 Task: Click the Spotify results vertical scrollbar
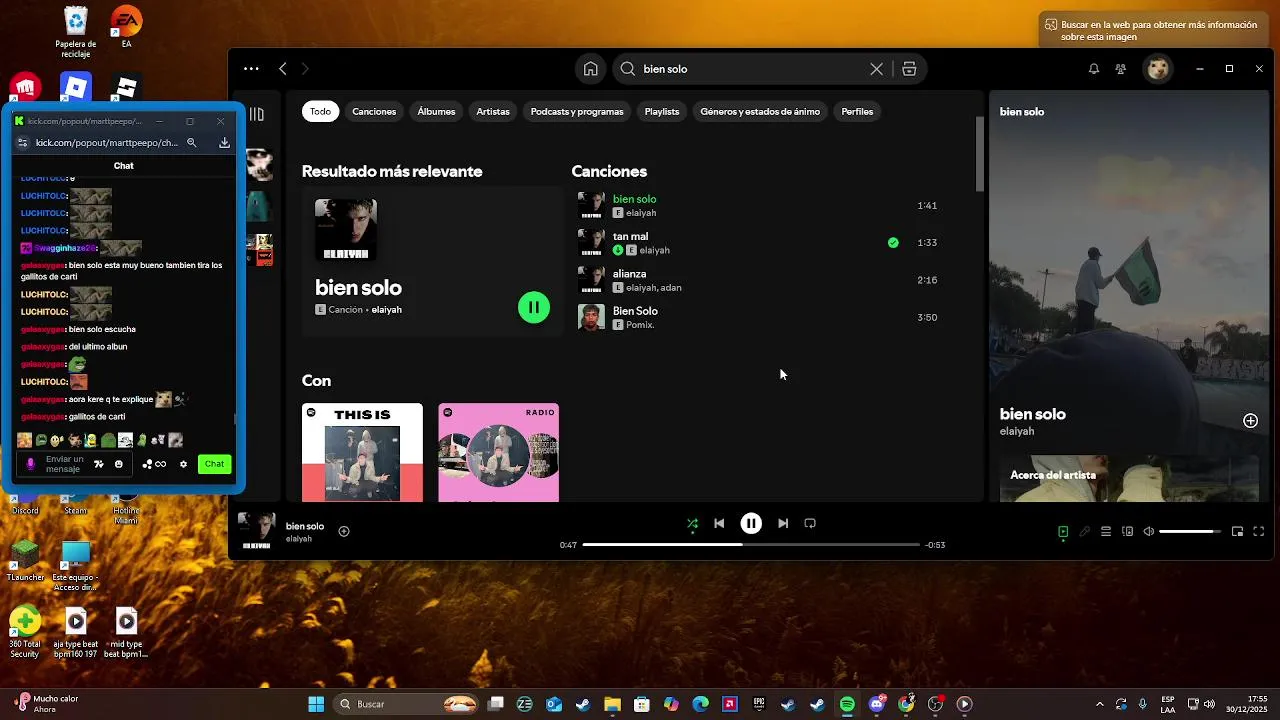(x=980, y=155)
